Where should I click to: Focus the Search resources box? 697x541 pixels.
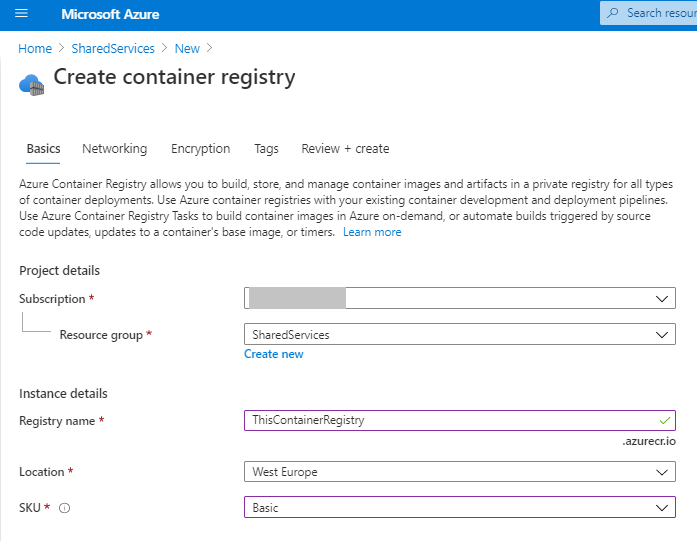[649, 13]
